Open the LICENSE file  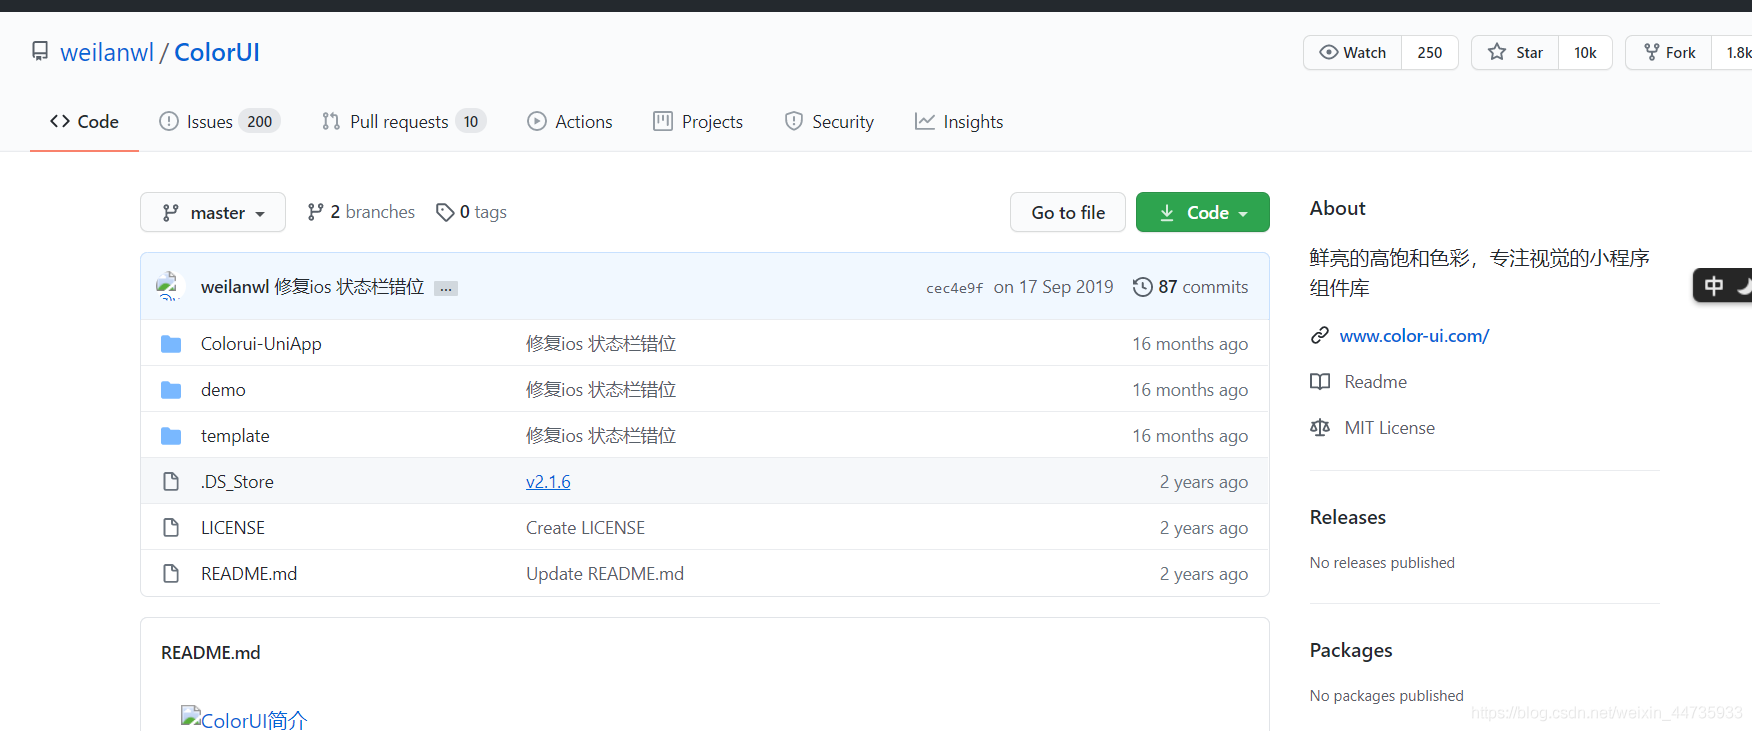coord(233,528)
